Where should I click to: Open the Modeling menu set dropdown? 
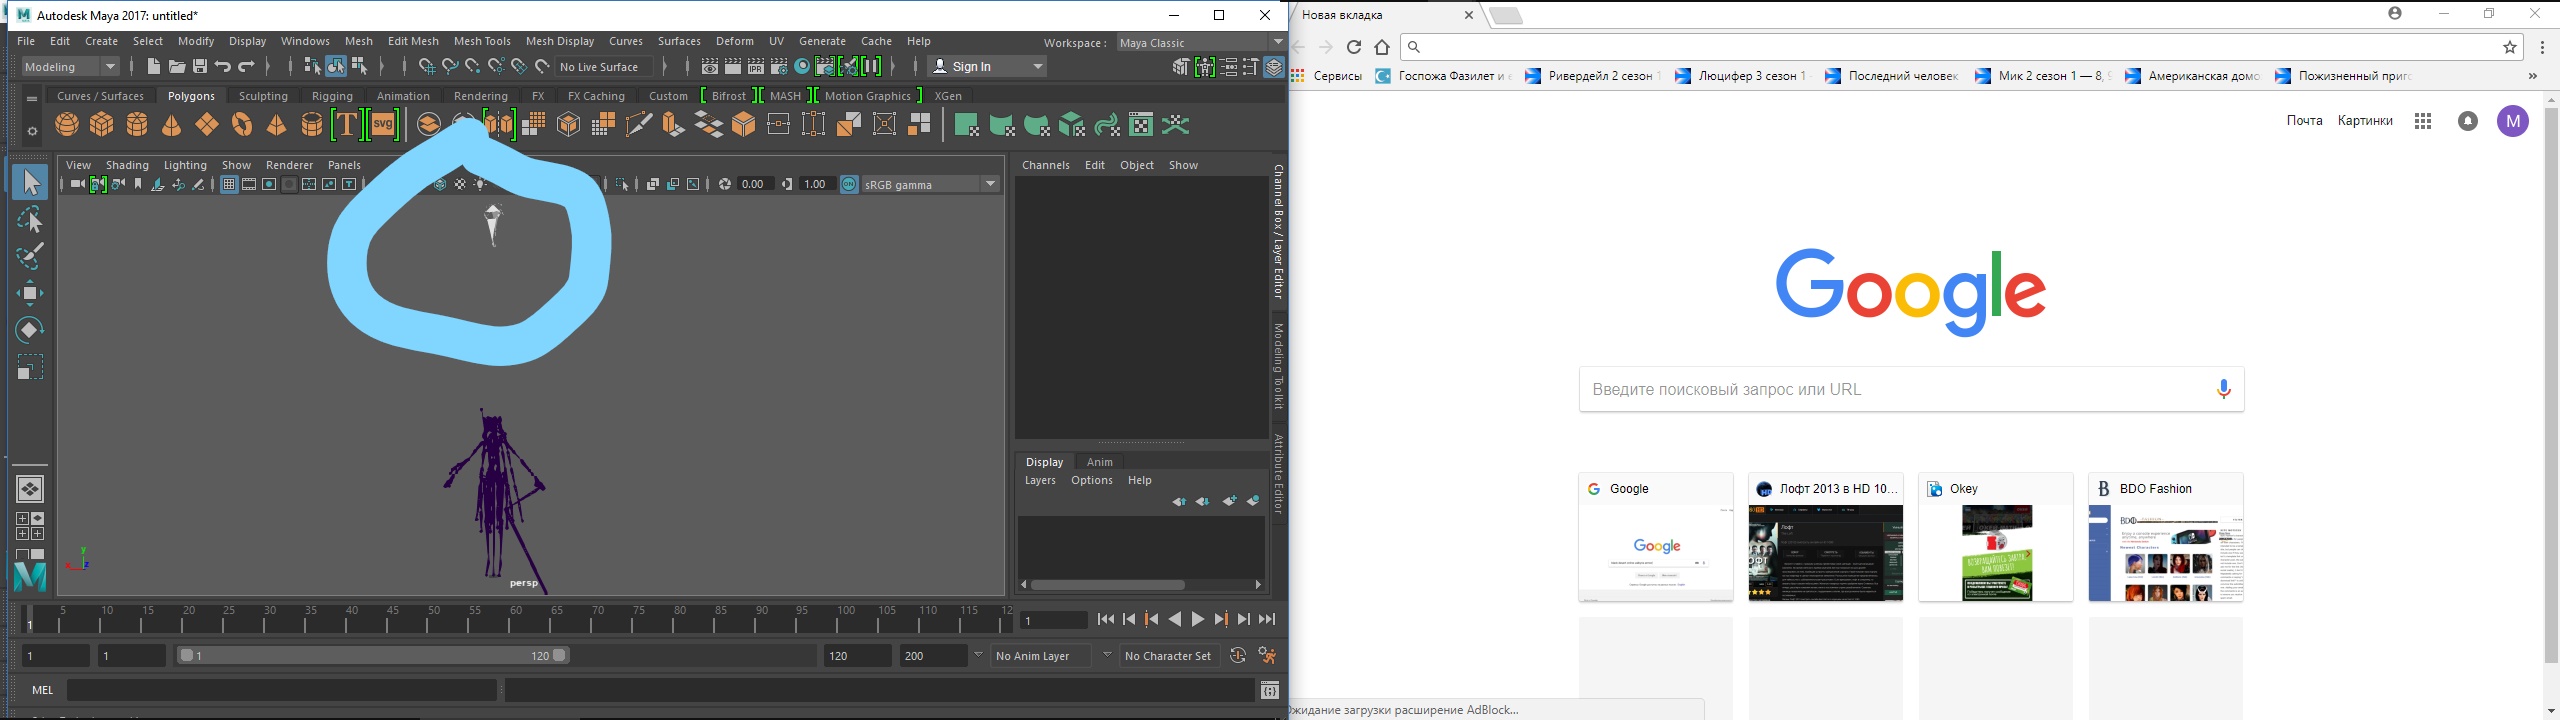70,67
